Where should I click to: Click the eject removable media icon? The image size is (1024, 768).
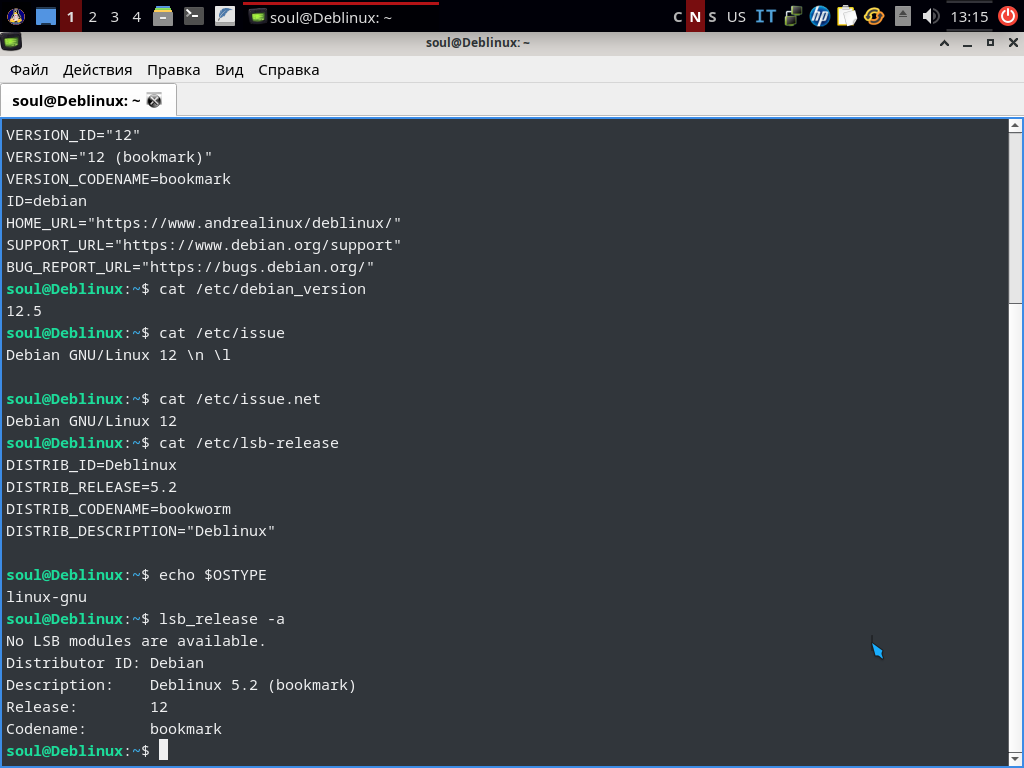pyautogui.click(x=903, y=16)
